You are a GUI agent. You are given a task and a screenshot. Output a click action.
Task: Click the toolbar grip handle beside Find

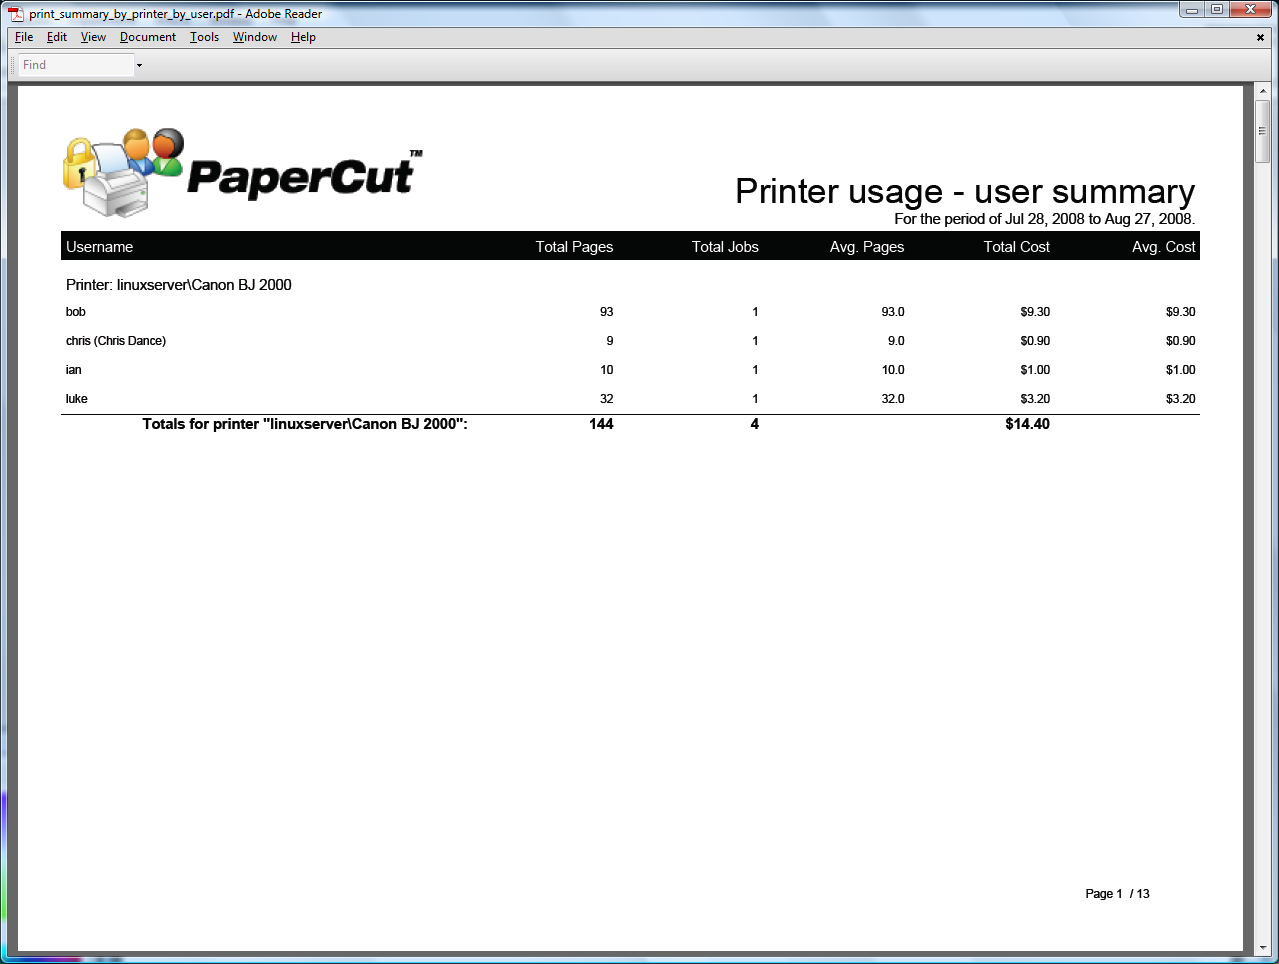(13, 65)
